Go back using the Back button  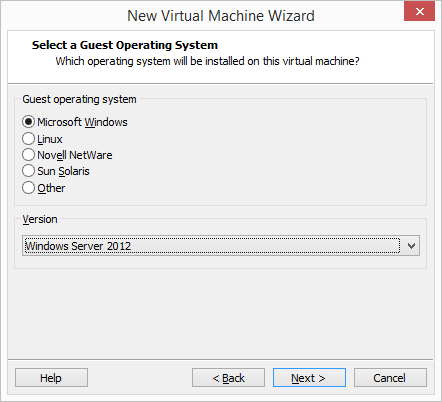click(228, 378)
